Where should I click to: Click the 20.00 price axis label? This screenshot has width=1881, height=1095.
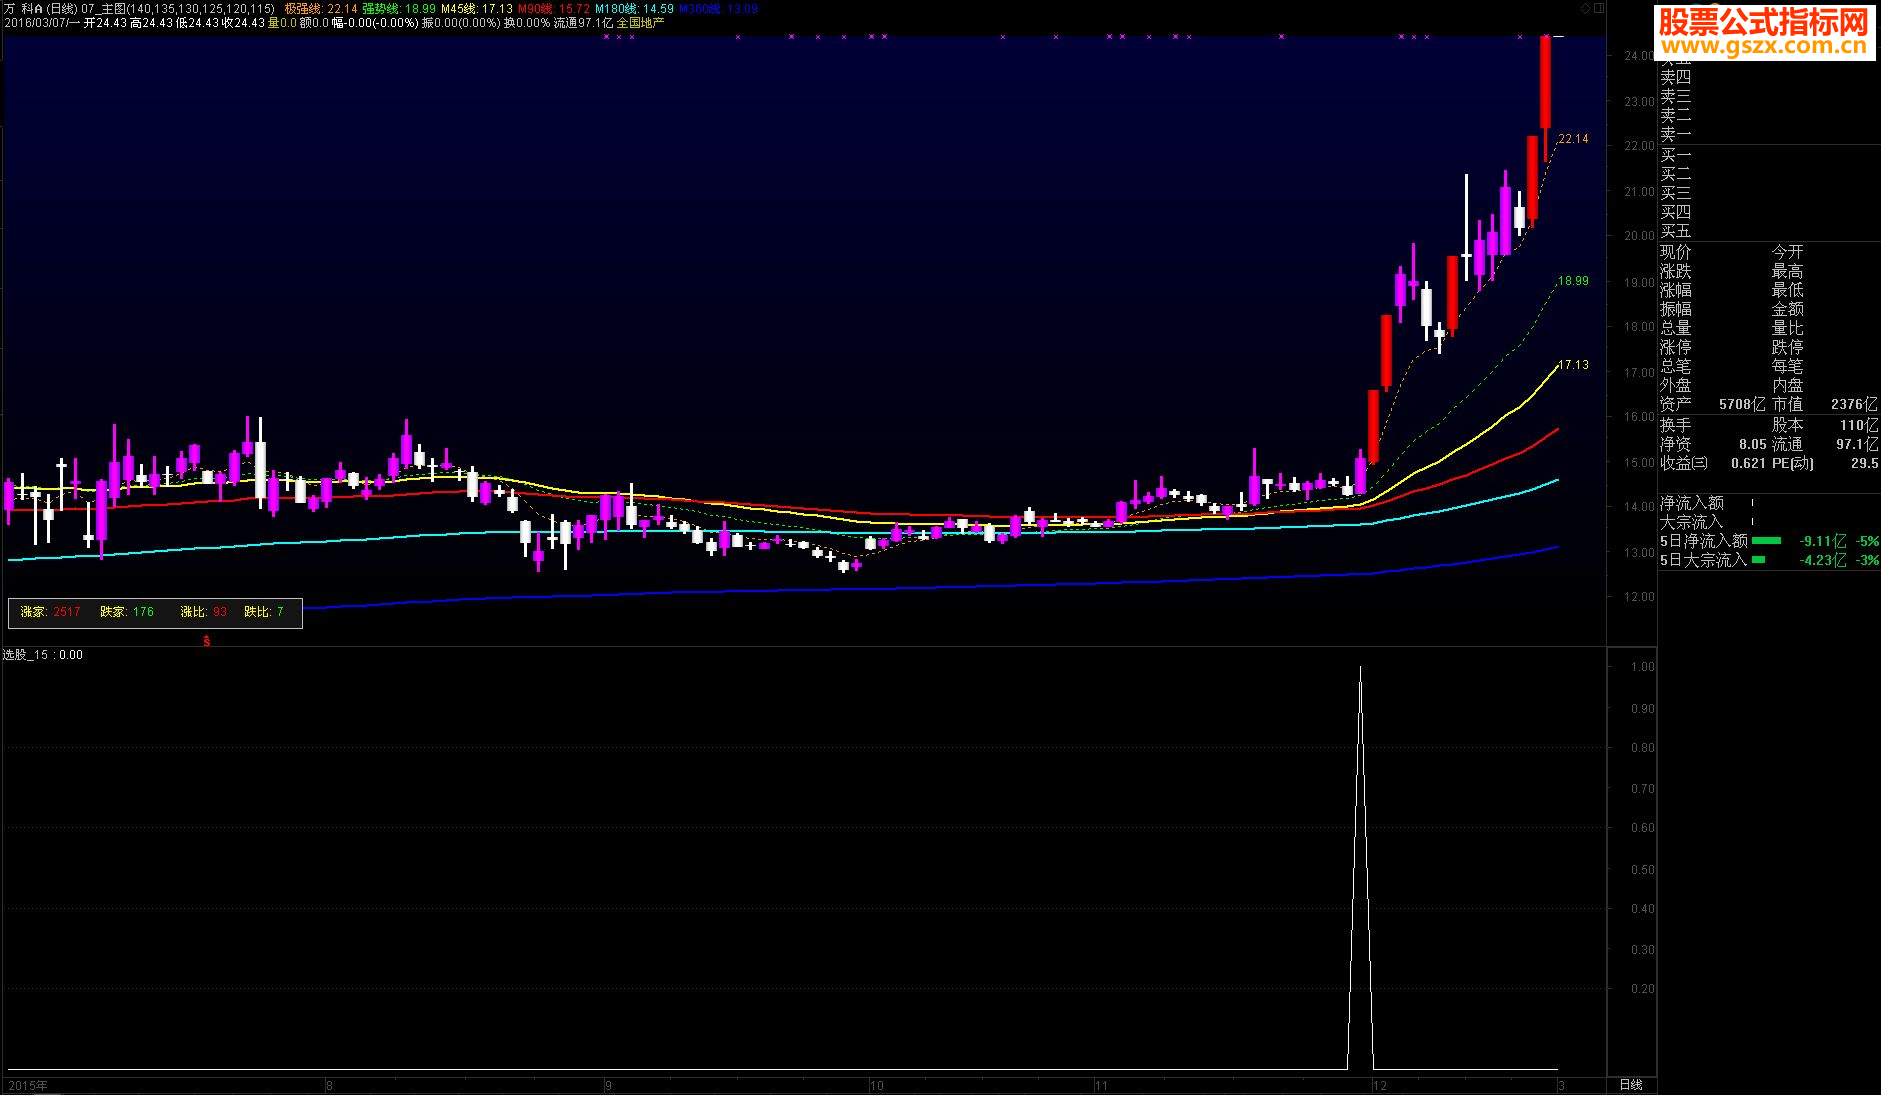pos(1639,236)
